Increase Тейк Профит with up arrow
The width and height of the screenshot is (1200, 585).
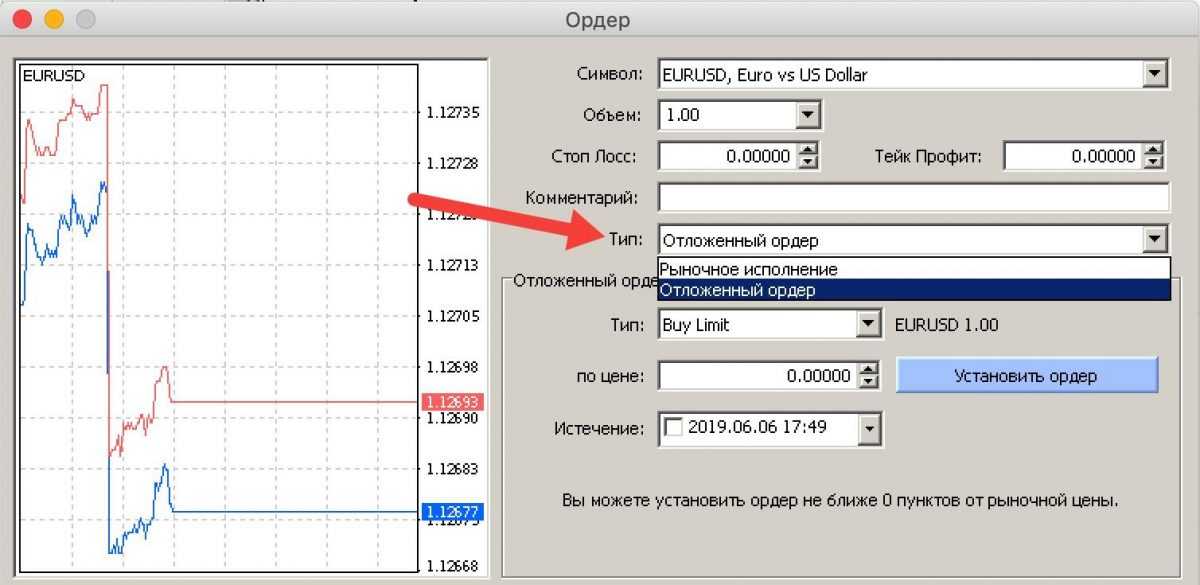tap(1155, 150)
